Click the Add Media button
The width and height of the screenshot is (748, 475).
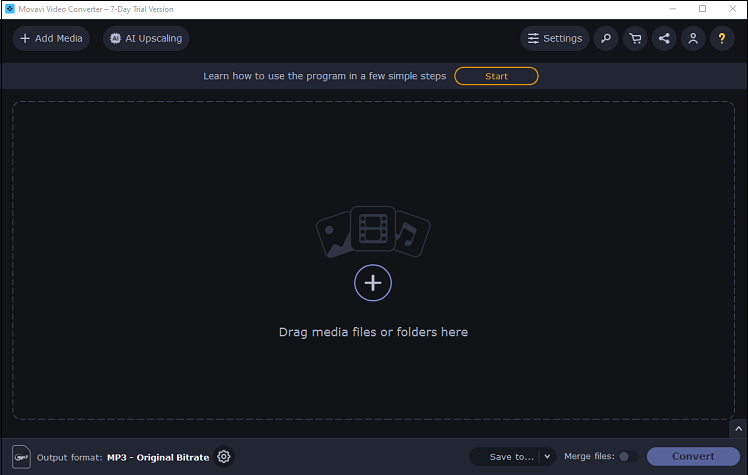click(x=51, y=38)
